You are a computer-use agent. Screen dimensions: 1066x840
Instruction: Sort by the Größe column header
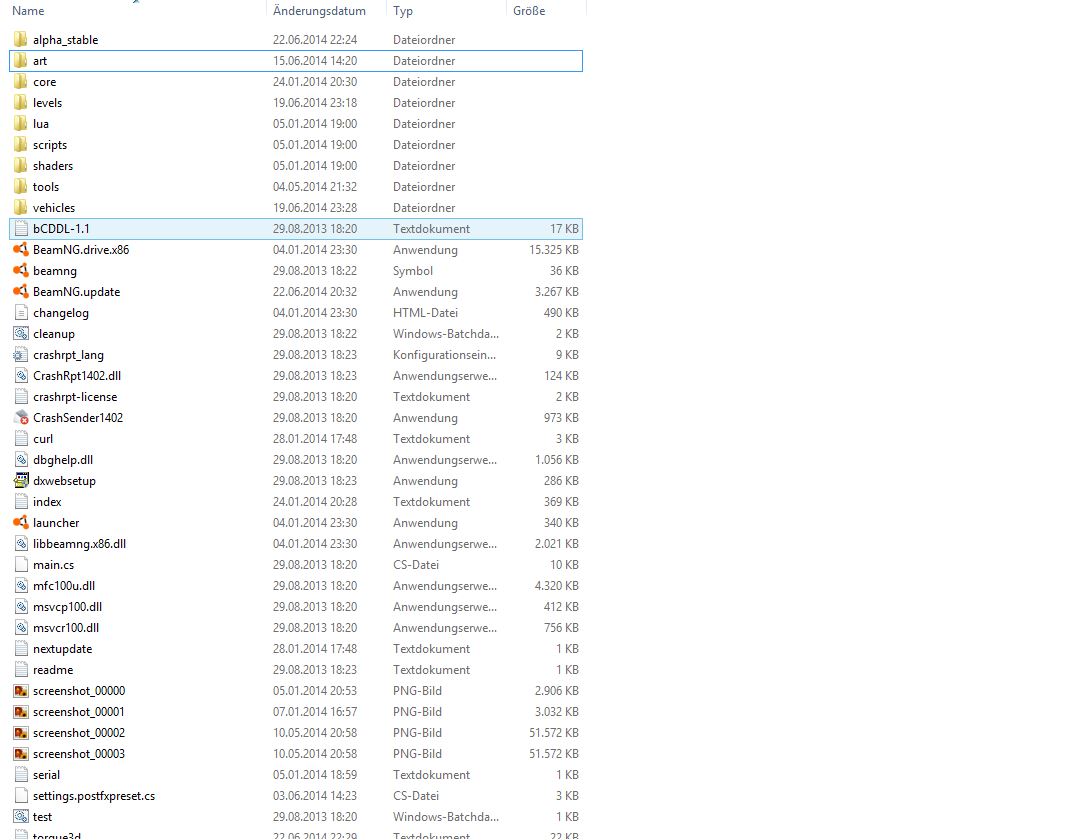coord(529,11)
